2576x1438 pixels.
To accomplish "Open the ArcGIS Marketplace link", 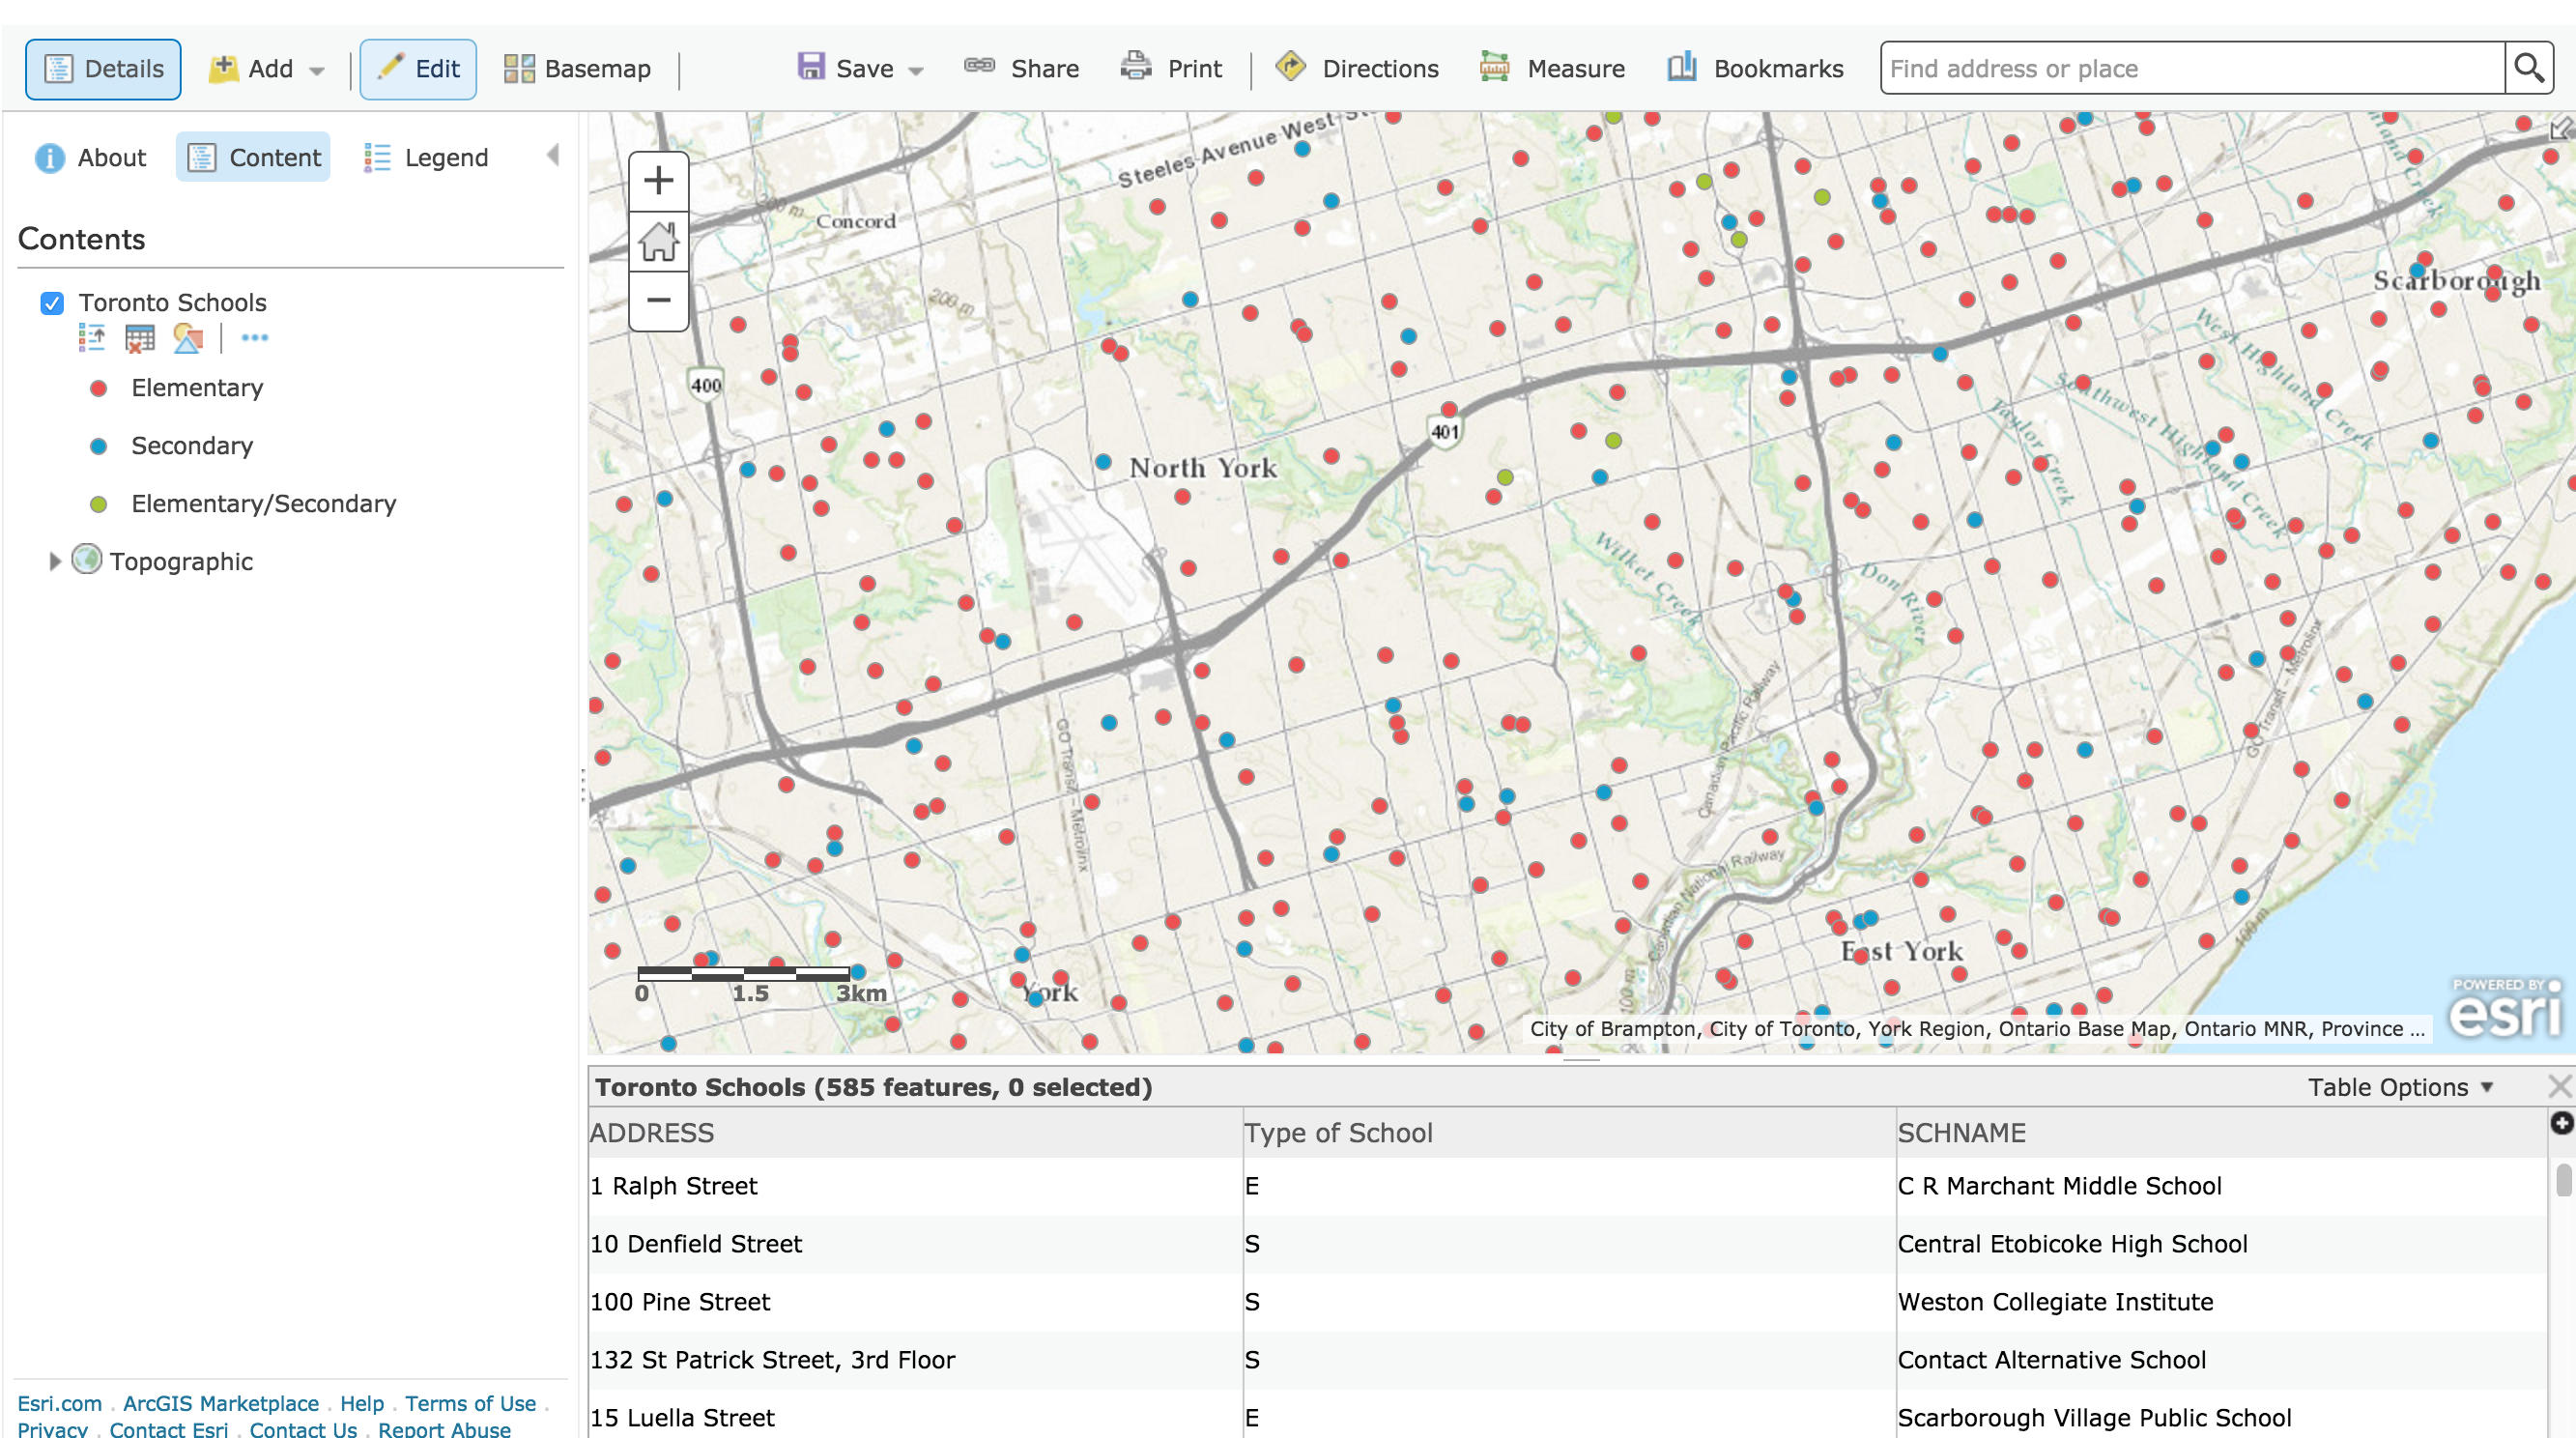I will (x=221, y=1403).
